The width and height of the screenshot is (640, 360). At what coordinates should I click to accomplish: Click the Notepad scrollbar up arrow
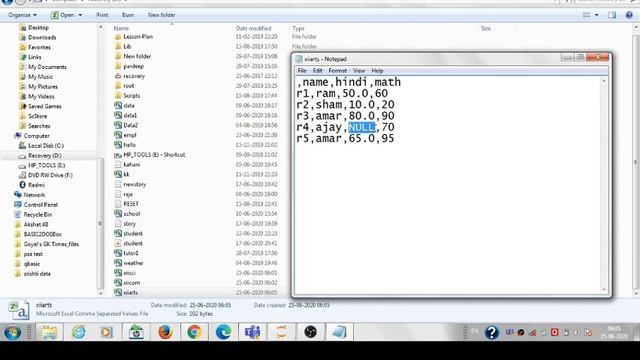tap(604, 81)
